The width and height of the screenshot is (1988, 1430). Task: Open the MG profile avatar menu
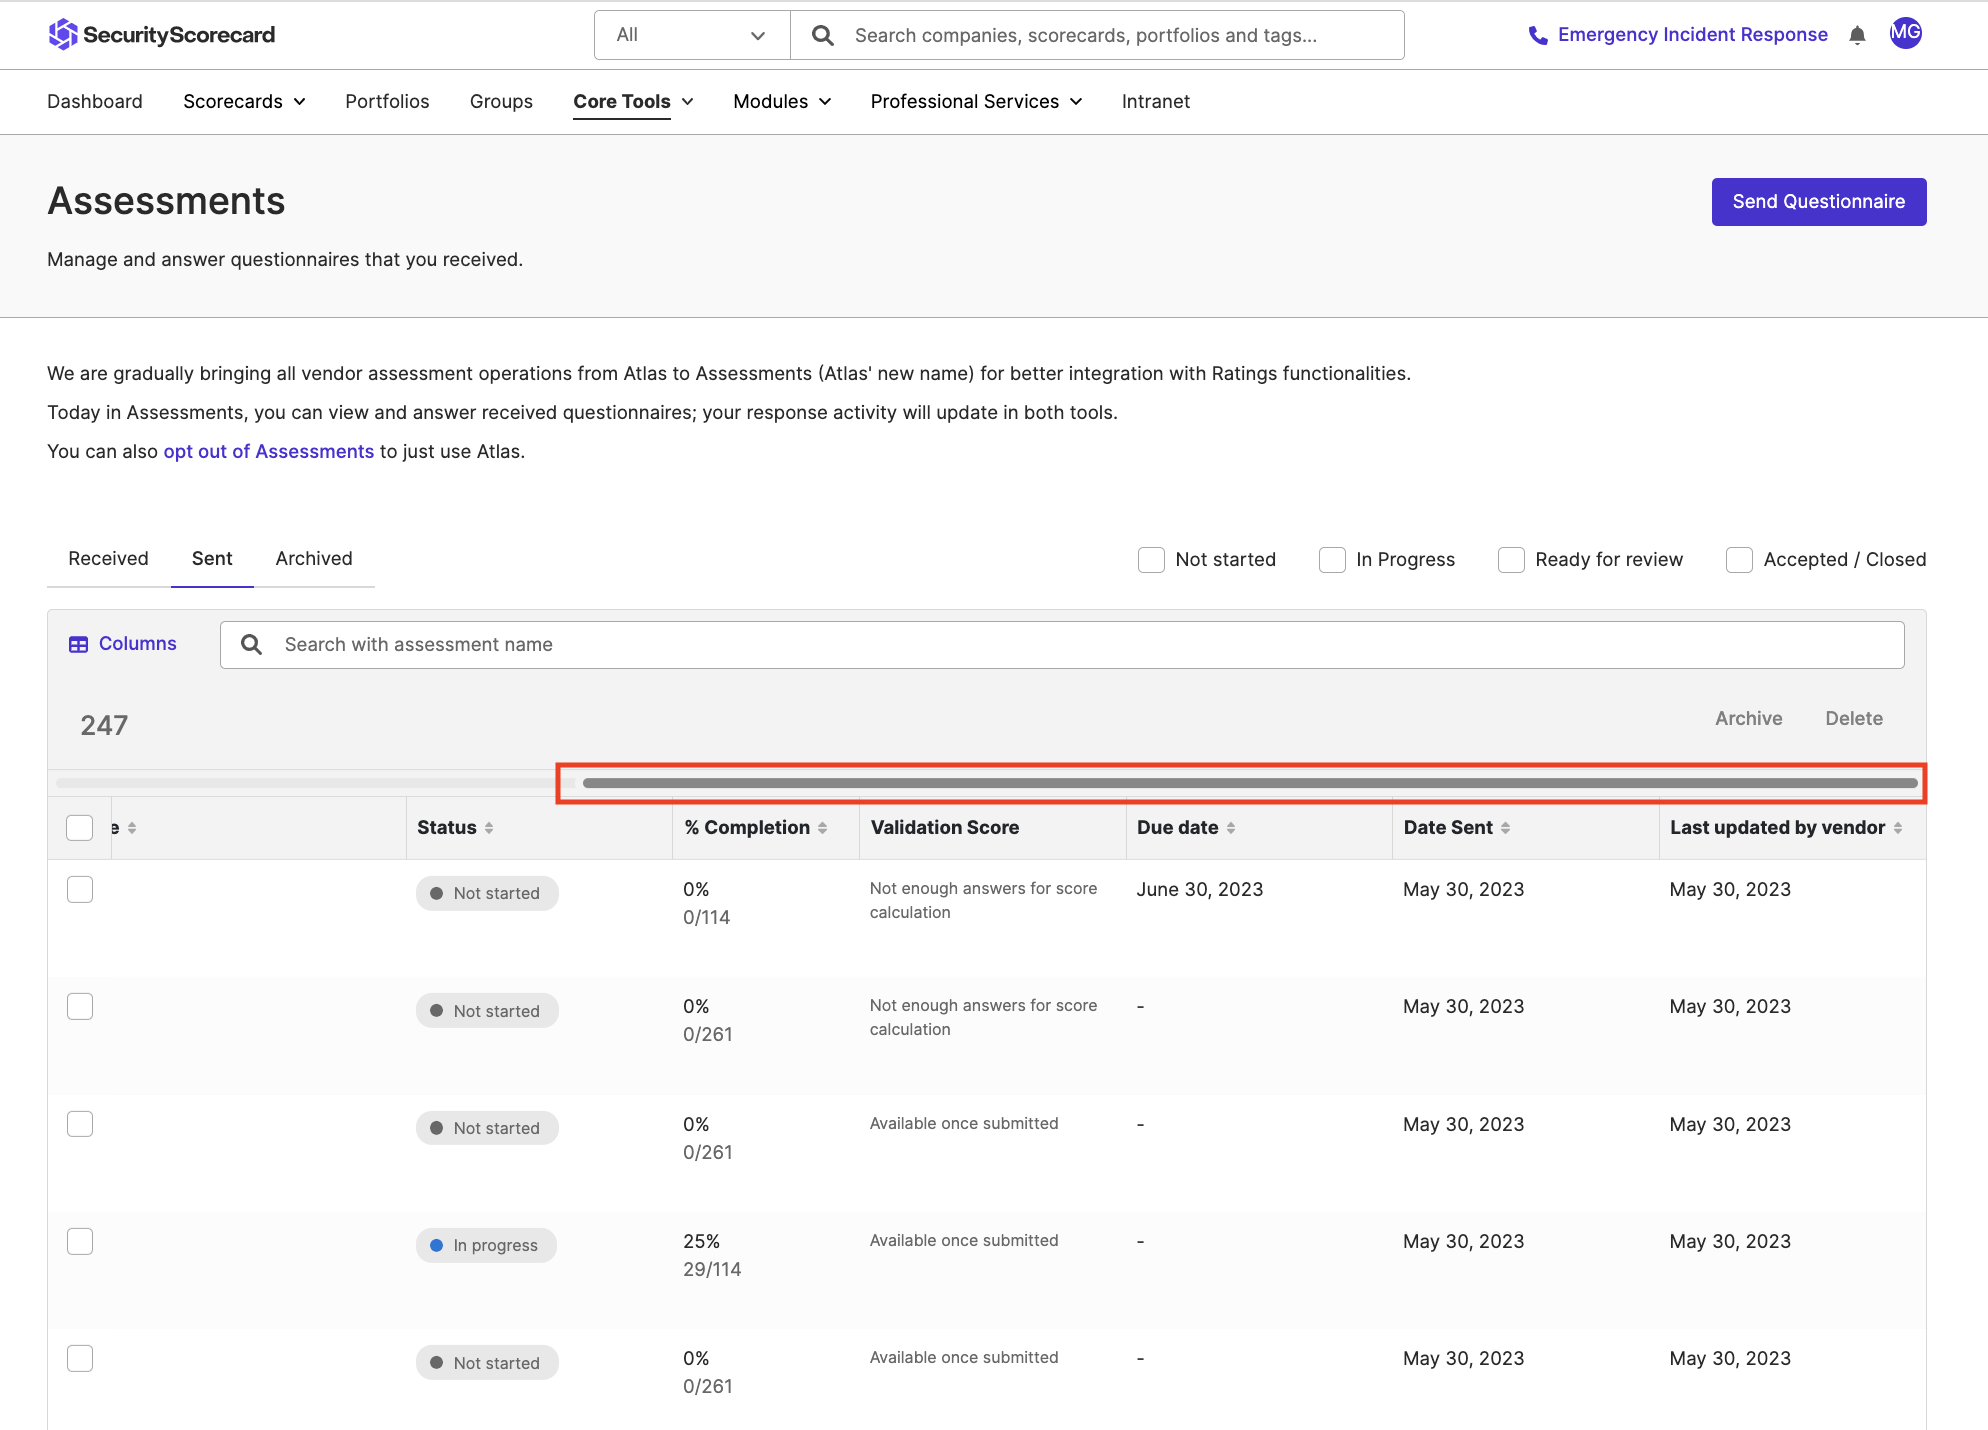click(1906, 33)
